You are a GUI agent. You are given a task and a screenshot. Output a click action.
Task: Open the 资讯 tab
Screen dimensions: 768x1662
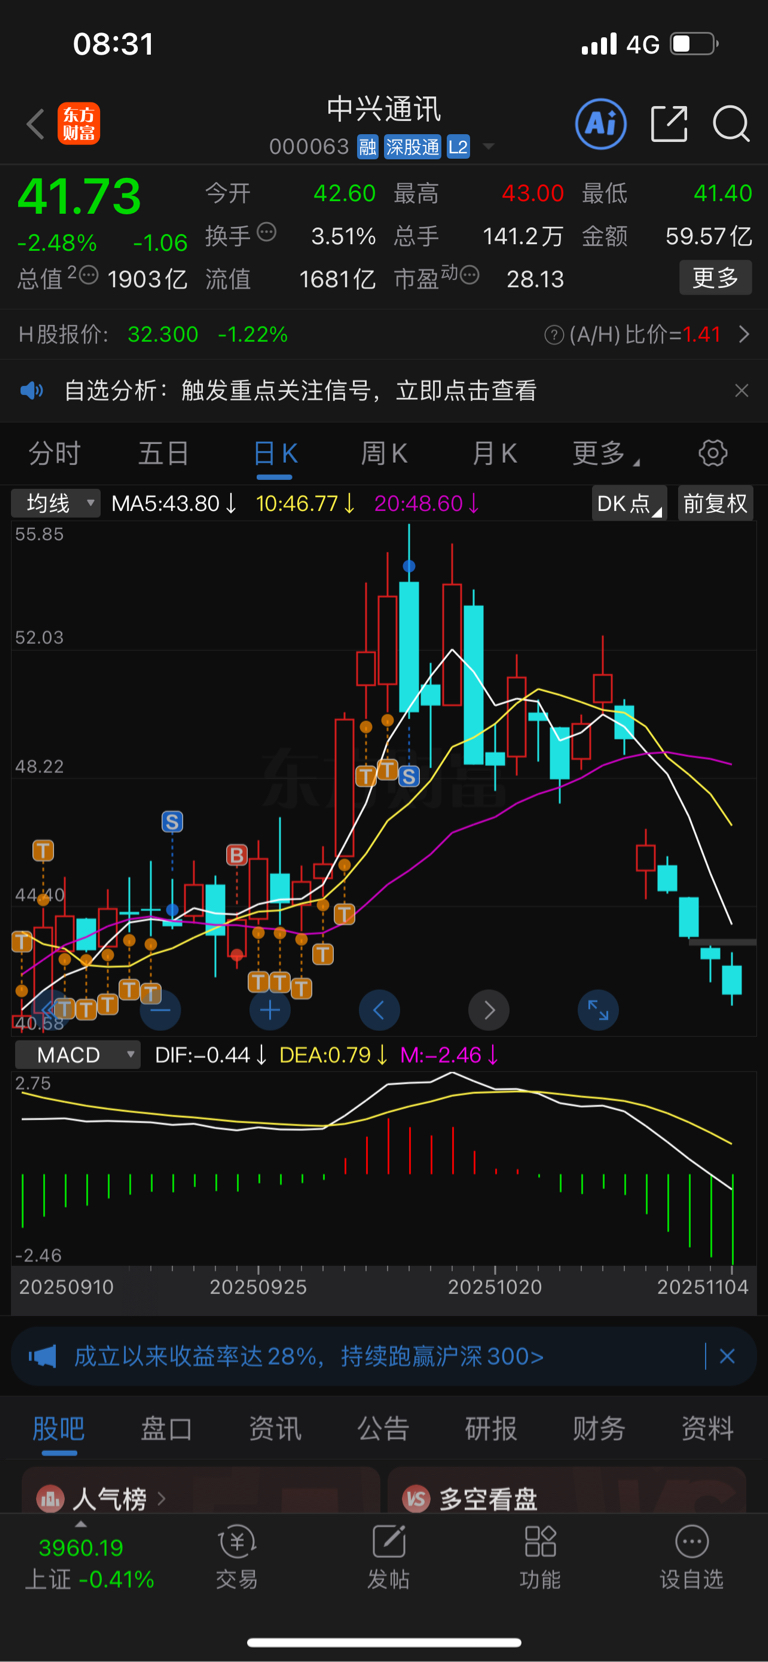[x=275, y=1429]
